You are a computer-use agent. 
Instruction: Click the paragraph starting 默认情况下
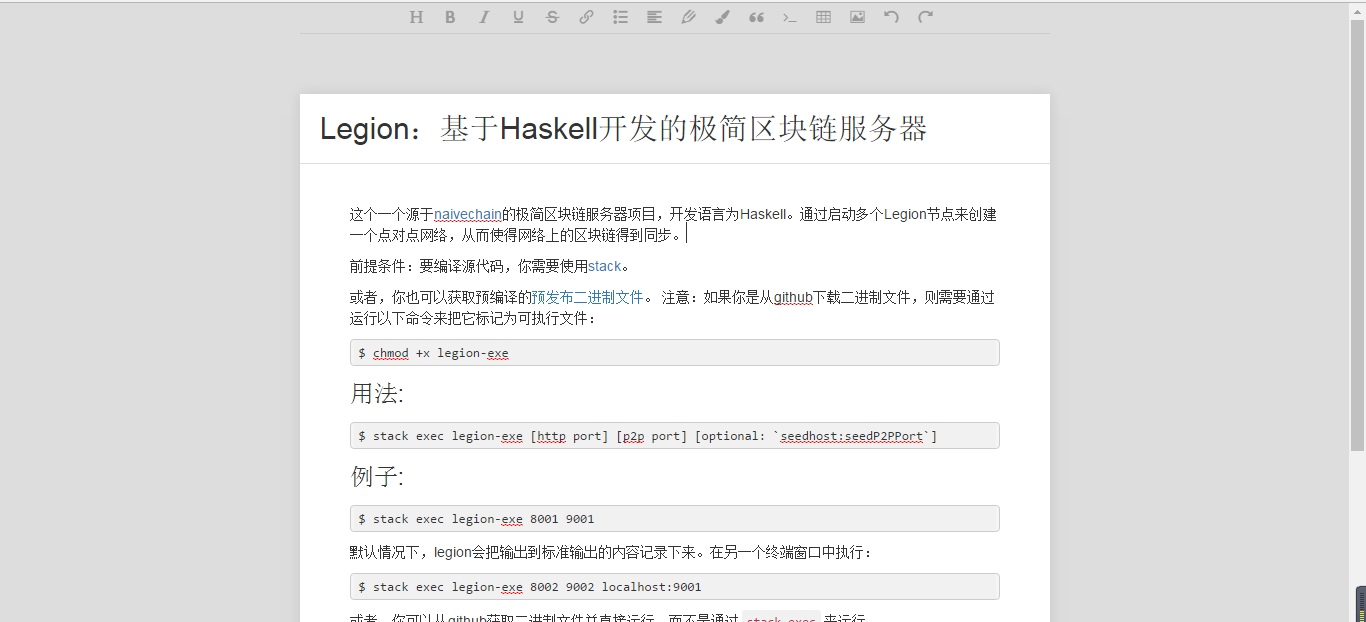pyautogui.click(x=611, y=552)
